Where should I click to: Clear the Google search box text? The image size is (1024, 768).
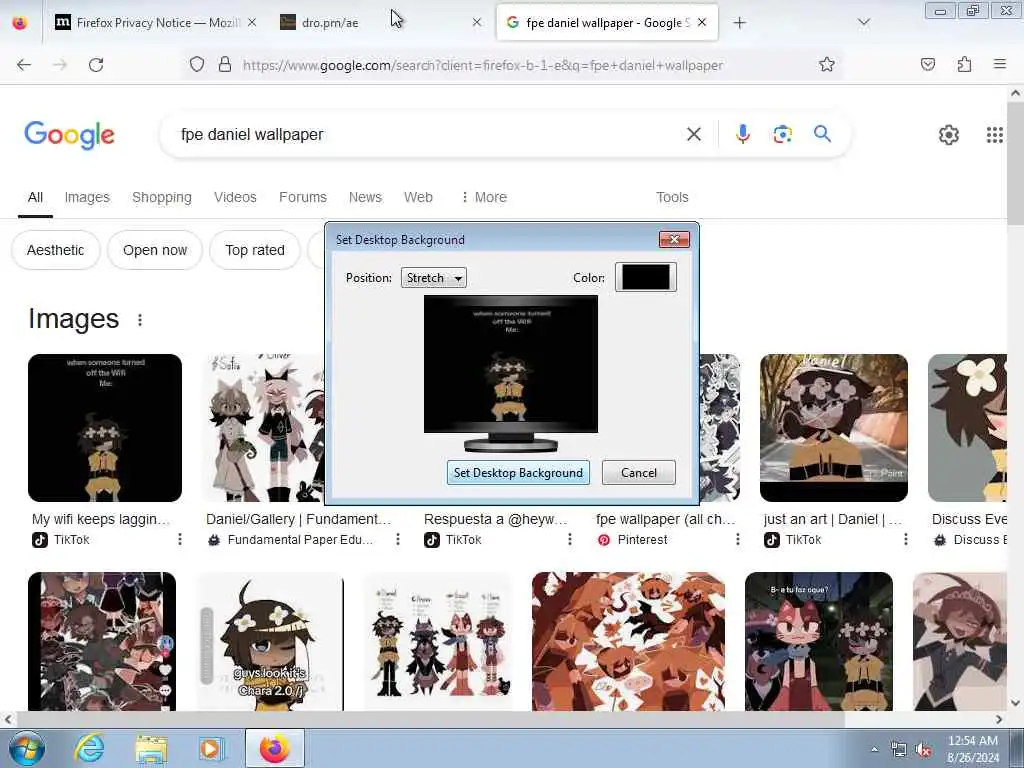(694, 135)
